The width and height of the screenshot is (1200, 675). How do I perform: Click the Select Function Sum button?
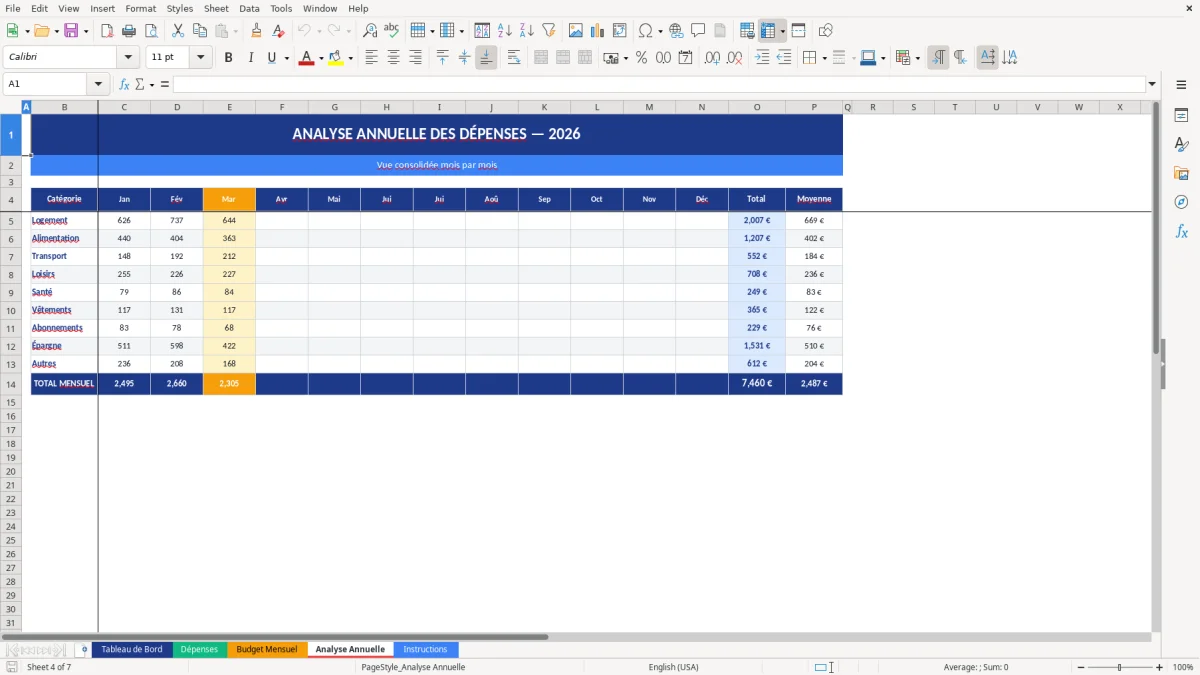click(139, 84)
